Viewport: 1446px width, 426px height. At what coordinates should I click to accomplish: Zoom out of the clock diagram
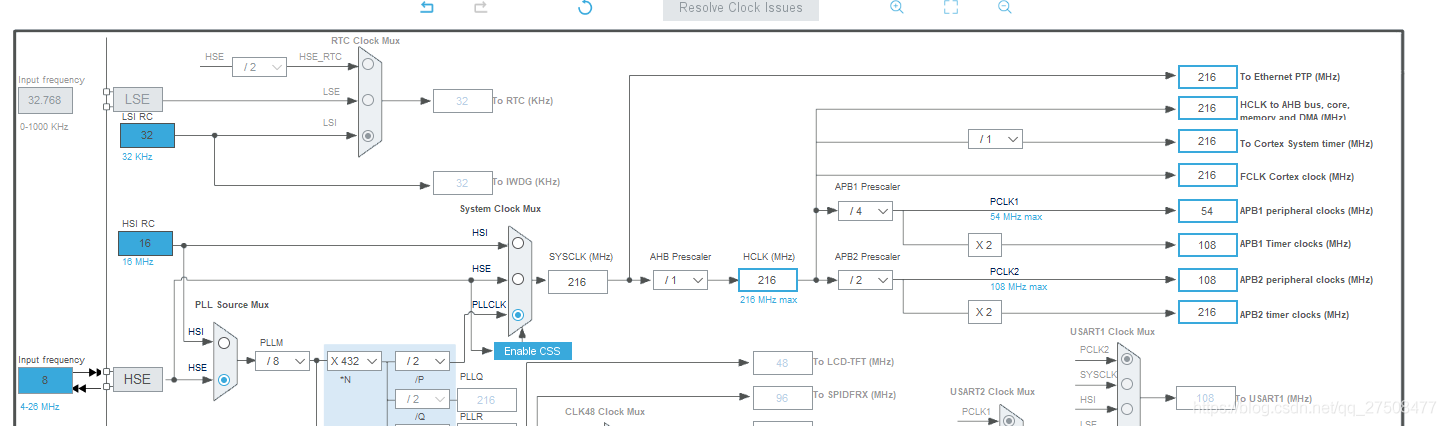1005,7
